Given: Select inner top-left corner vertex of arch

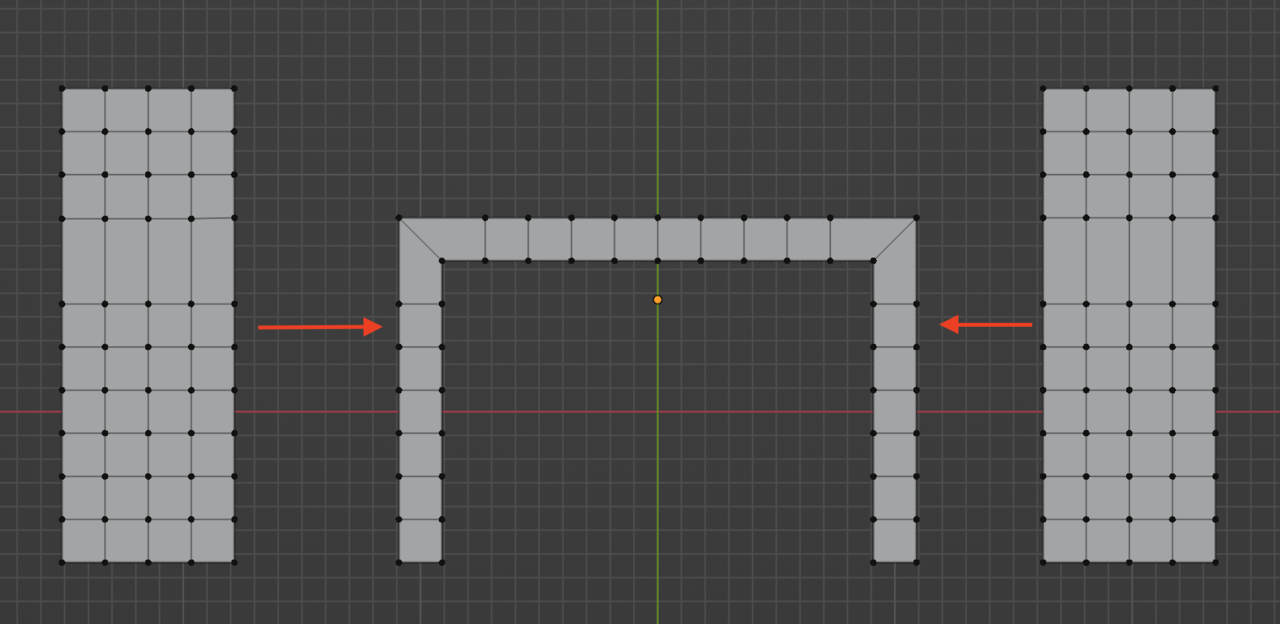Looking at the screenshot, I should point(441,261).
